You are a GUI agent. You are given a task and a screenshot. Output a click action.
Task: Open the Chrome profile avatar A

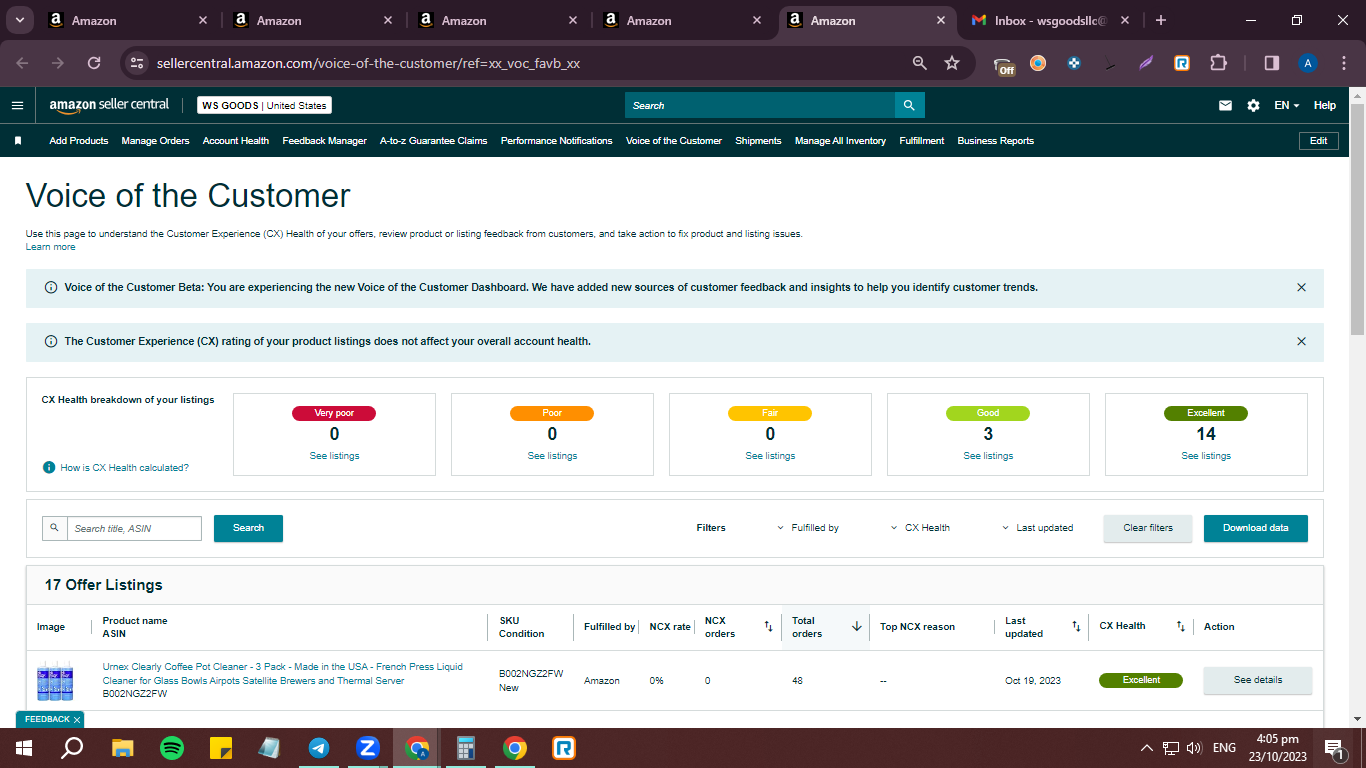tap(1308, 63)
